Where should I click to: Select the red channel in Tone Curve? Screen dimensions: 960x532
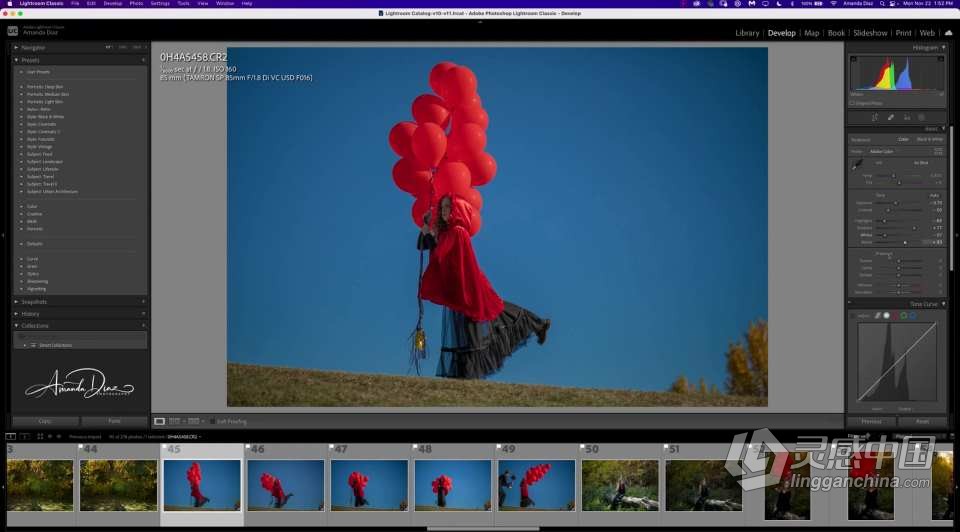click(x=894, y=316)
